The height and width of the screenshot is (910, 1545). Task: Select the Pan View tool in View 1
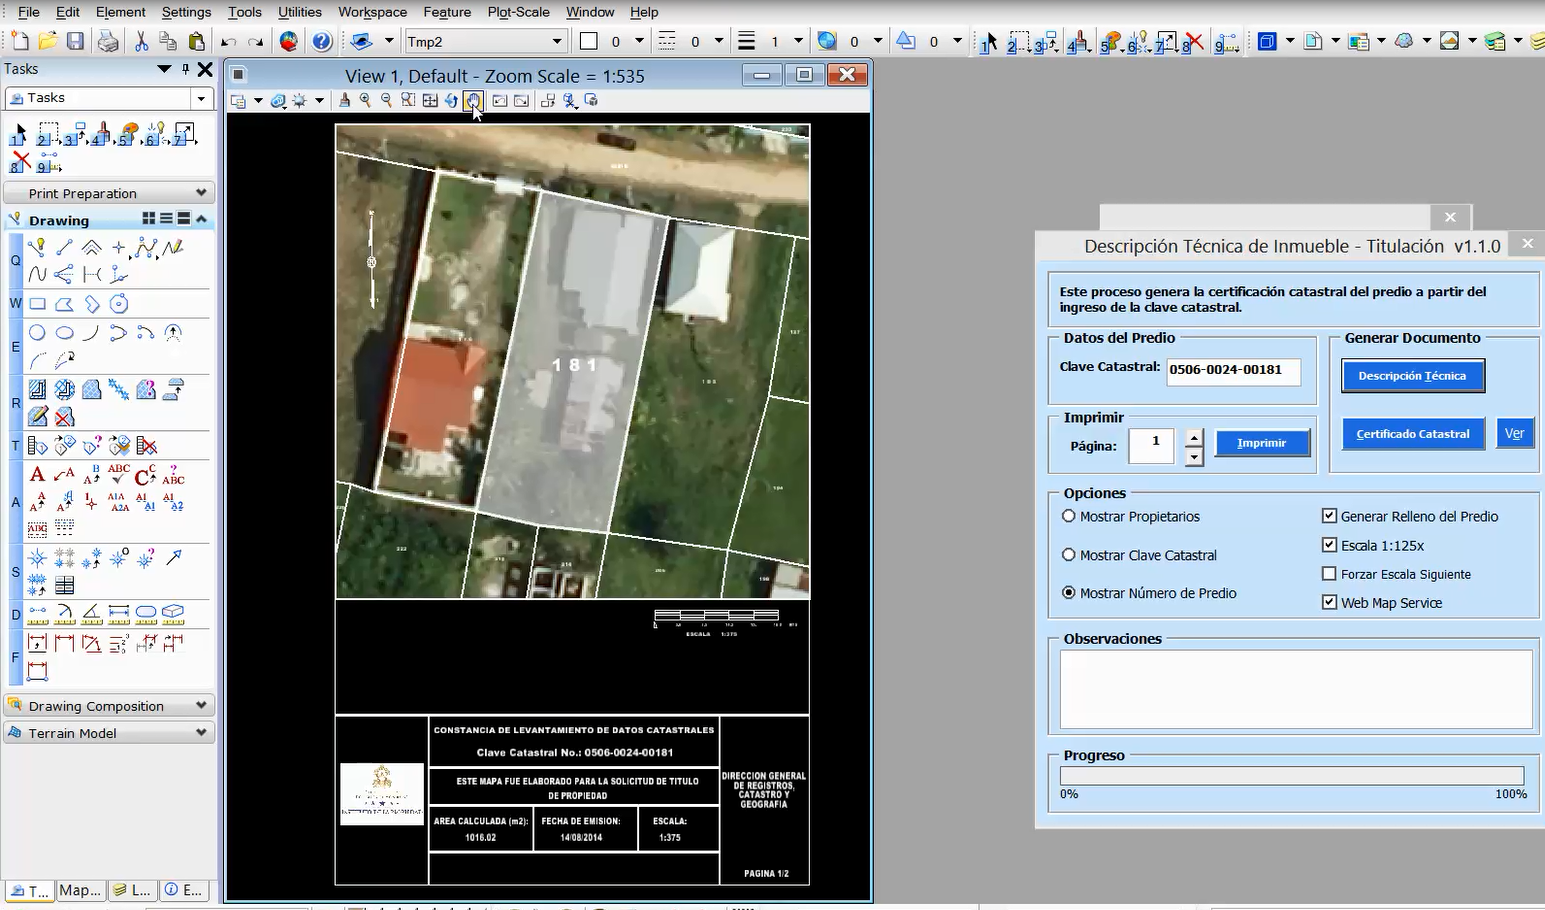click(x=474, y=100)
